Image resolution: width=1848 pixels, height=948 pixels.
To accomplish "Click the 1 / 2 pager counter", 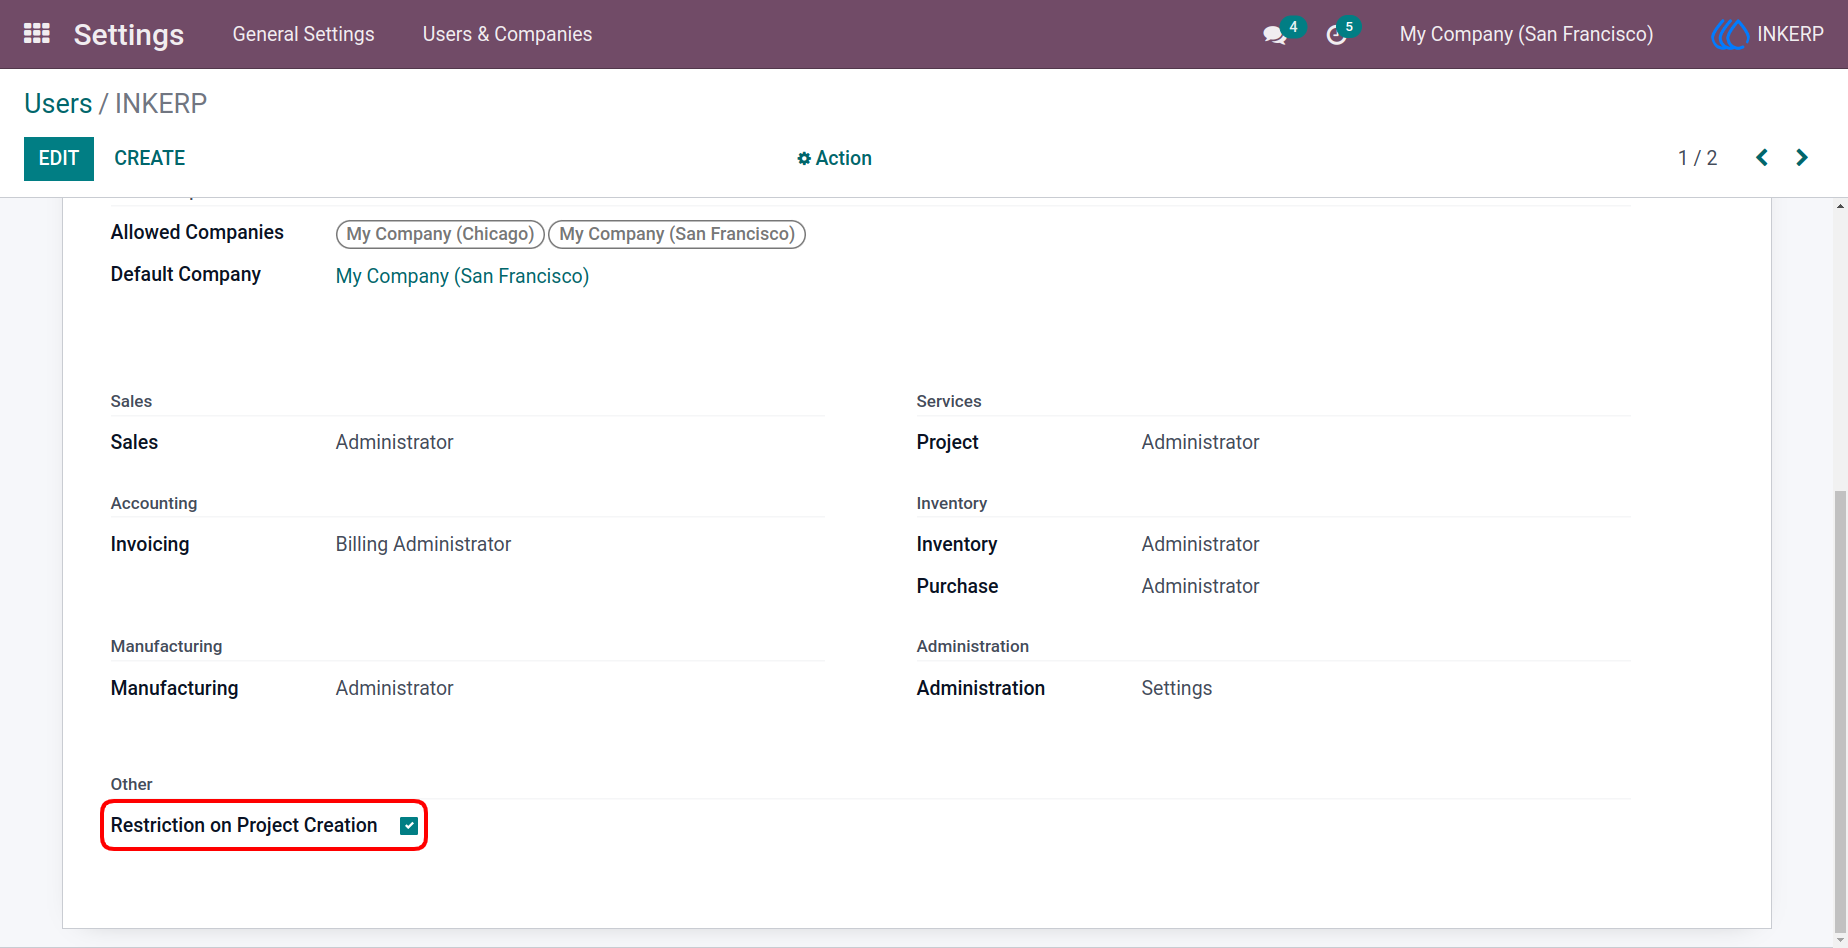I will [1697, 158].
